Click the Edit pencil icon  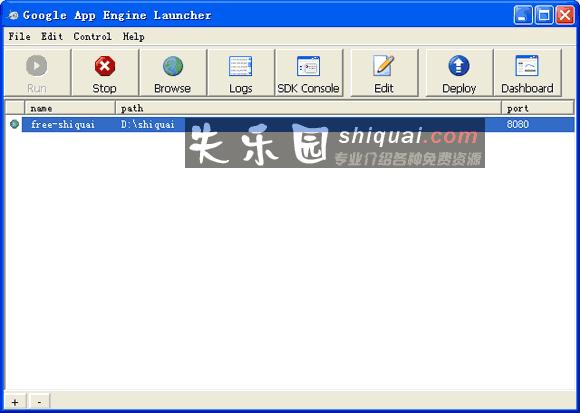(x=384, y=66)
